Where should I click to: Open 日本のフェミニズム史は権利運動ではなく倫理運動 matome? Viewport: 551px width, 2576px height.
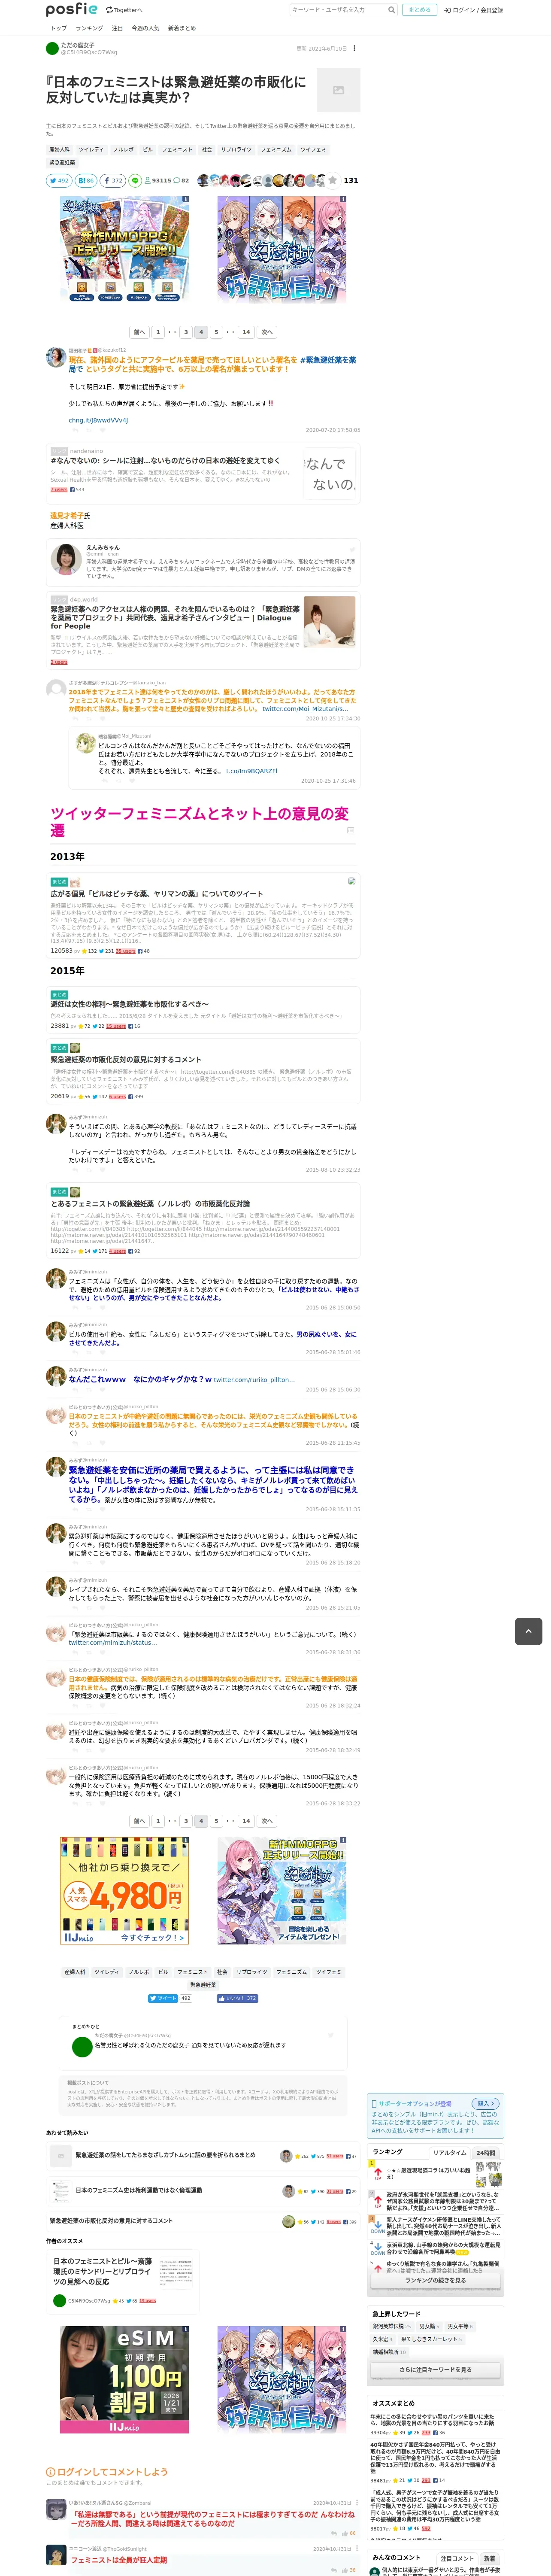click(x=139, y=2190)
